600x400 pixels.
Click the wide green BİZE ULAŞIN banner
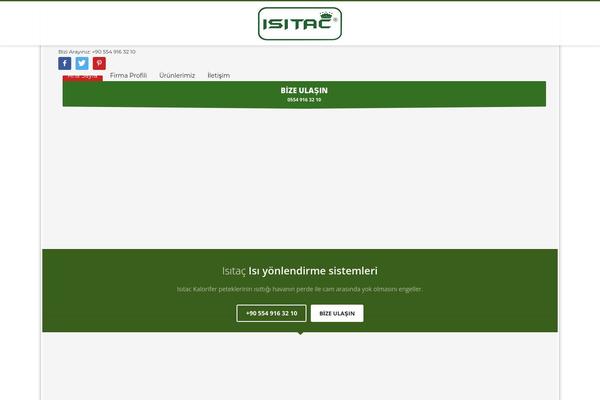(304, 94)
